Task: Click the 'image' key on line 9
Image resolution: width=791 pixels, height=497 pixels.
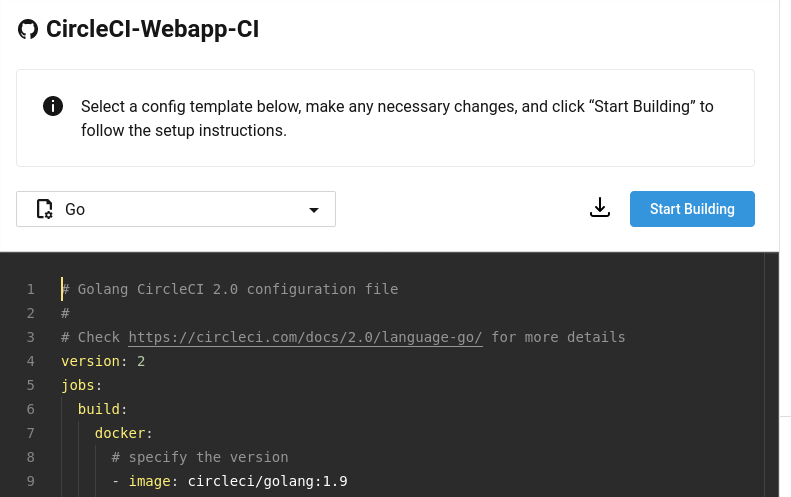Action: [x=149, y=481]
